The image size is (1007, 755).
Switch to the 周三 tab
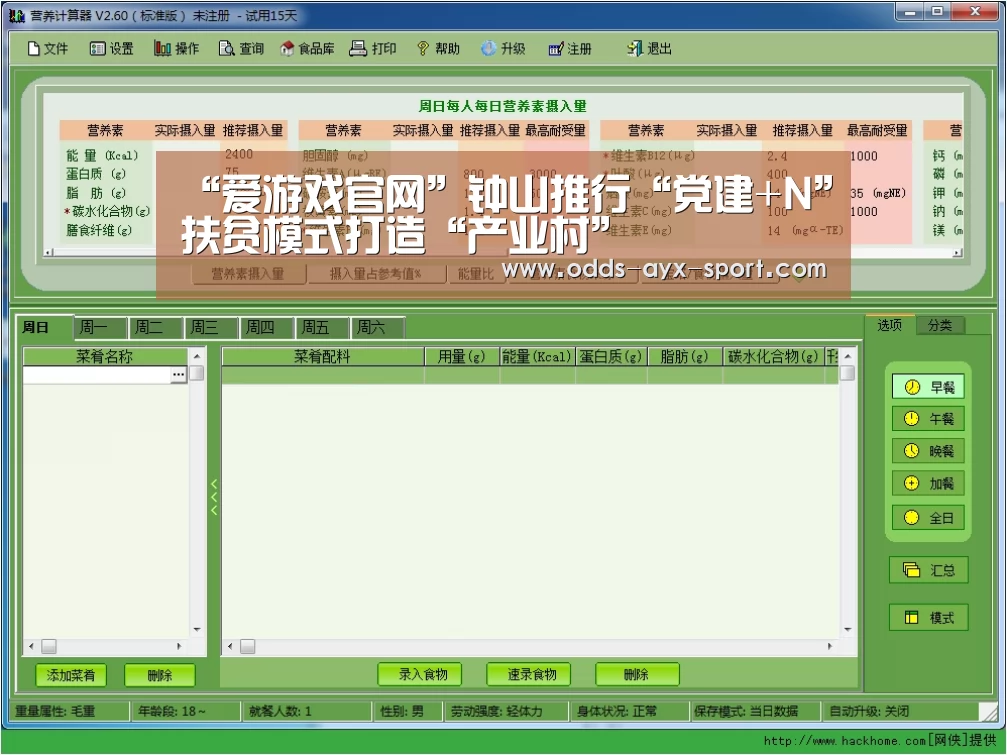[212, 327]
